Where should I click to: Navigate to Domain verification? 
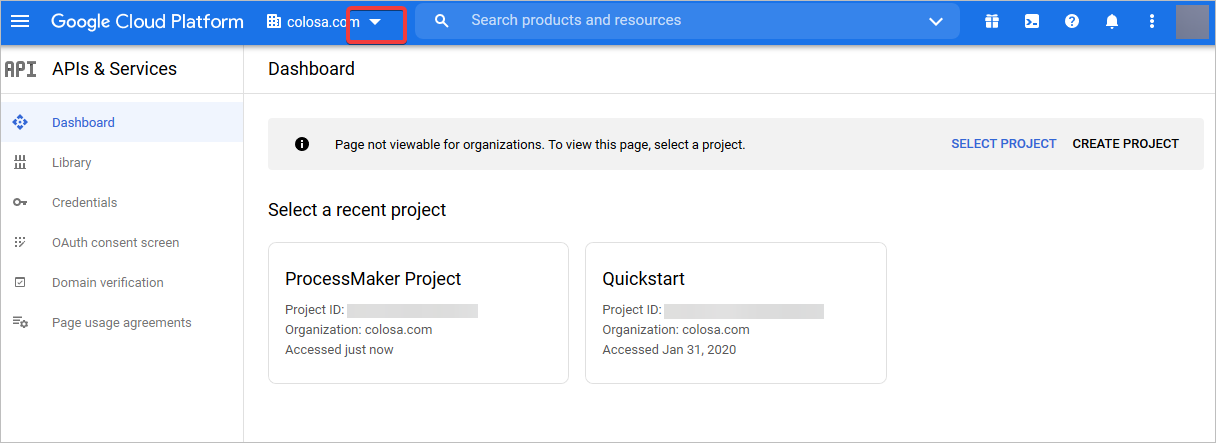coord(107,283)
